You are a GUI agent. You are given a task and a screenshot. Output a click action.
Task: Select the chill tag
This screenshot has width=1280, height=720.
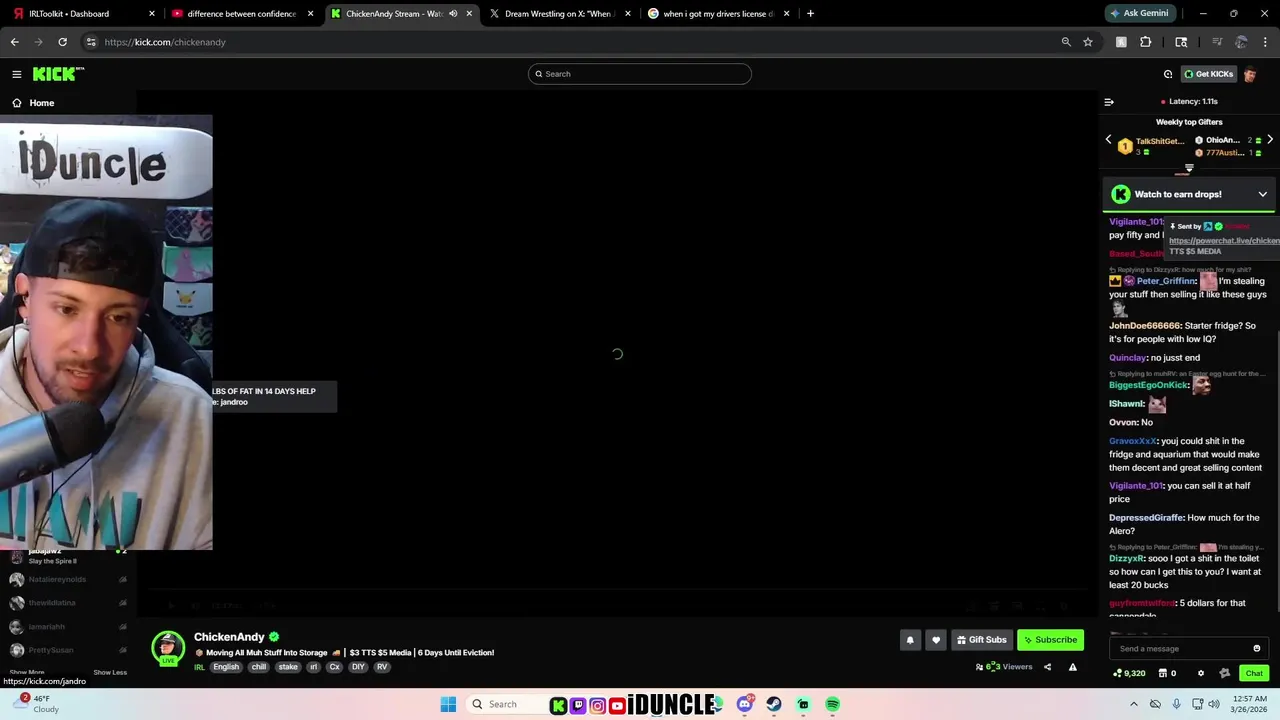[x=259, y=667]
